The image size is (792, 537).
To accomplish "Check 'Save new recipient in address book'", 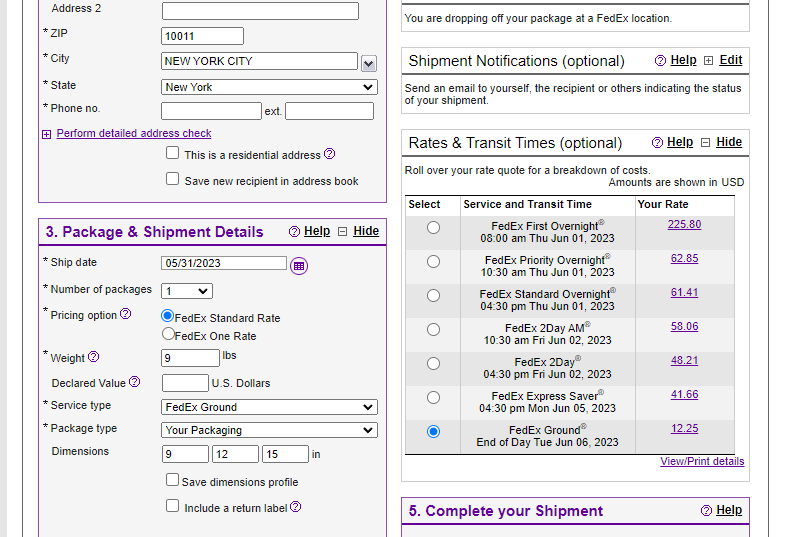I will click(172, 179).
